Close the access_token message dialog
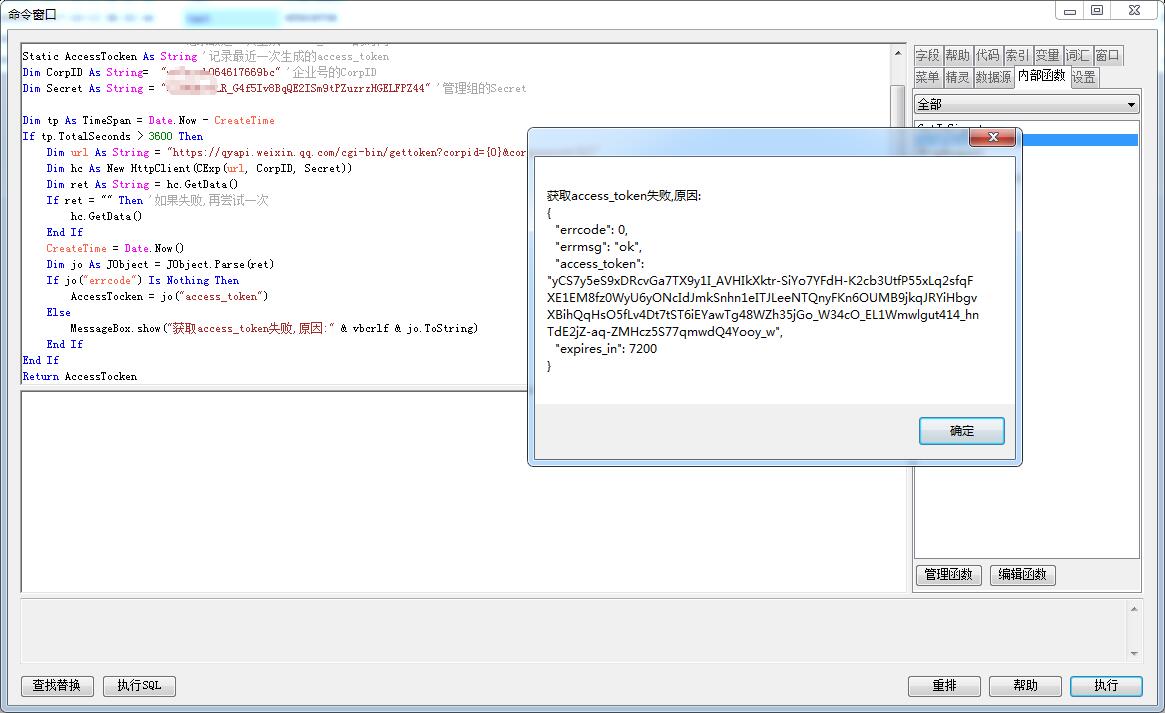The width and height of the screenshot is (1165, 713). coord(992,137)
